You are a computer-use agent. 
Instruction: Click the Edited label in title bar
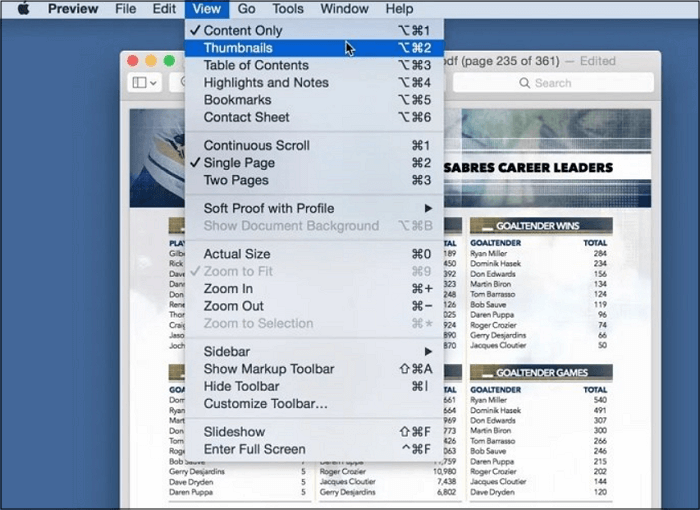click(x=597, y=61)
